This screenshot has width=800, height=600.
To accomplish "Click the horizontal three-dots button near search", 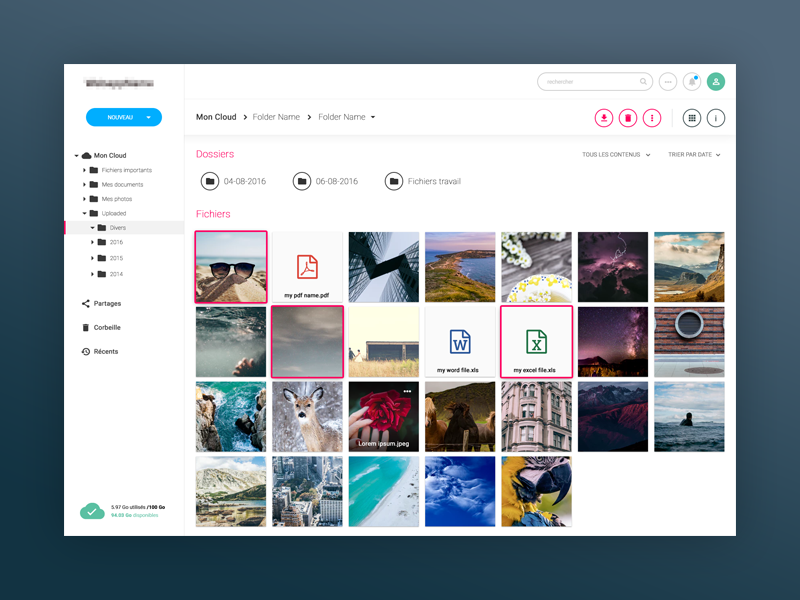I will point(668,82).
